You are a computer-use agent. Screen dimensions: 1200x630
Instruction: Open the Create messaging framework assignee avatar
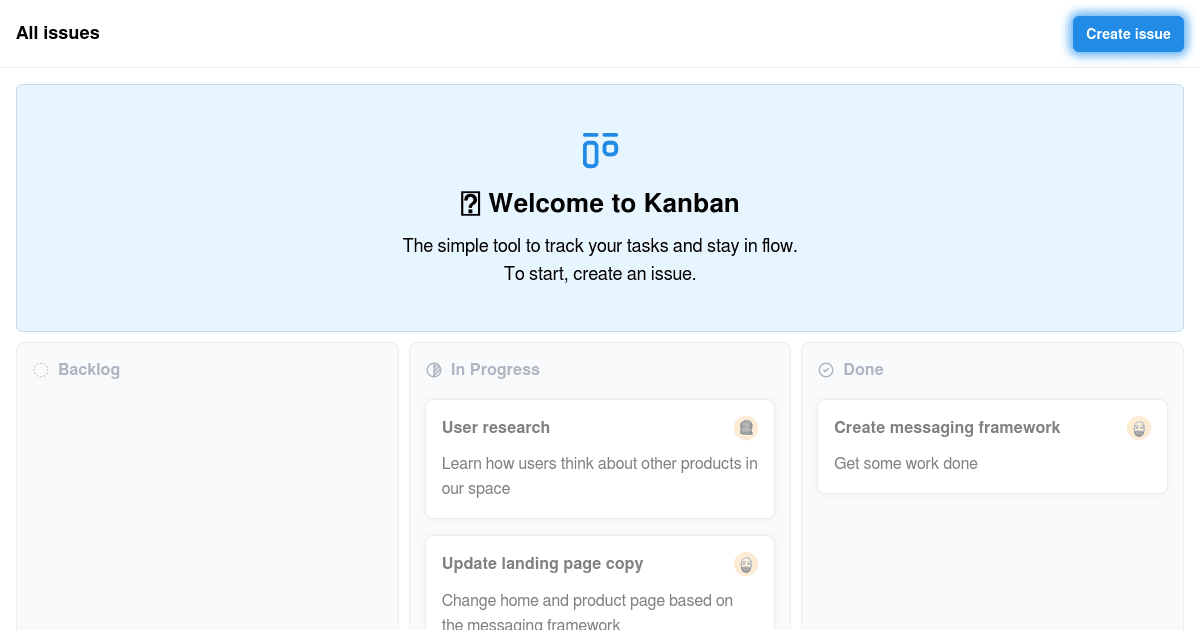[x=1139, y=428]
